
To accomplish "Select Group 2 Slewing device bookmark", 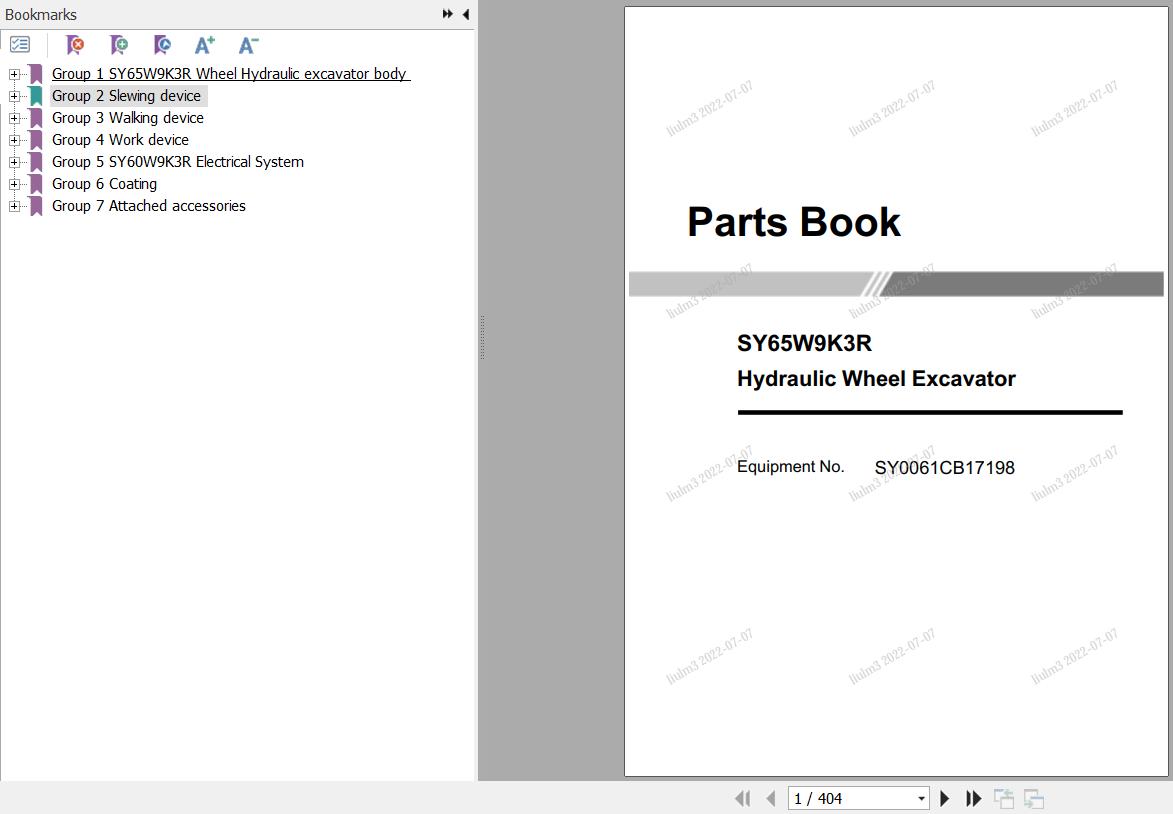I will (x=126, y=96).
